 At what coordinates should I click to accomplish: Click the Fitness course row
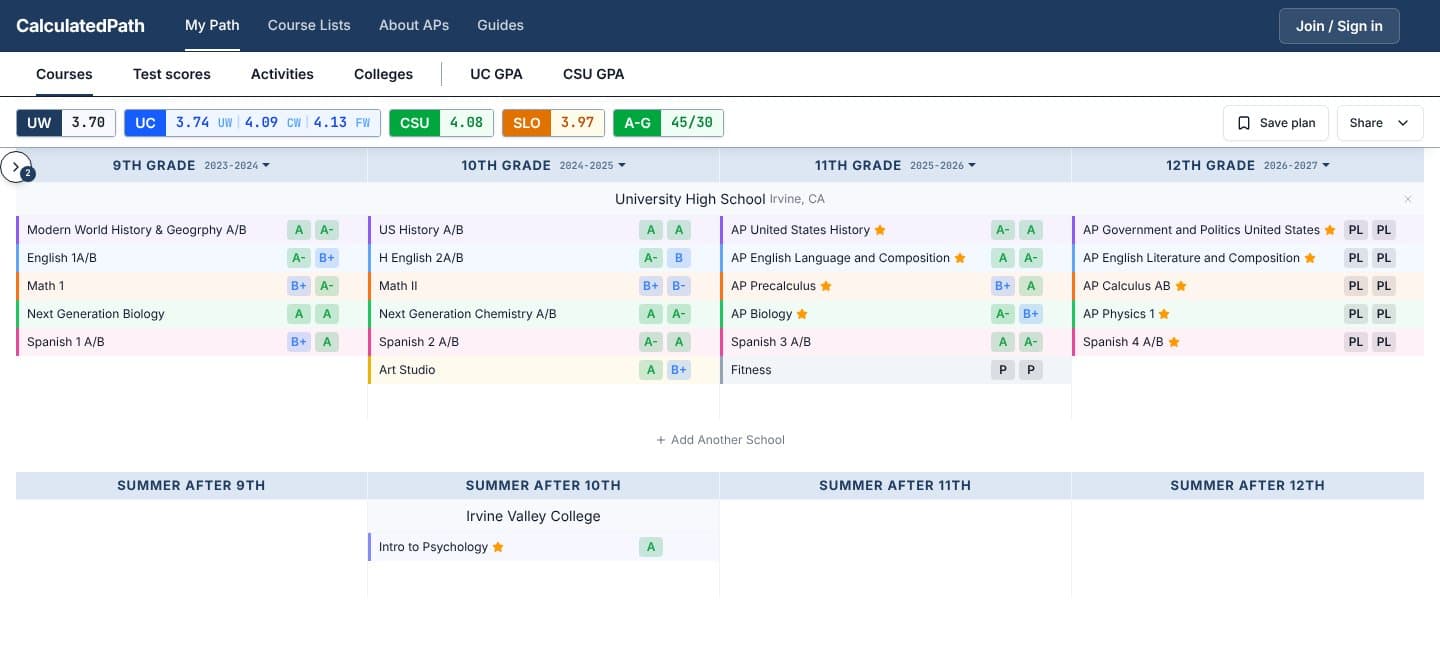[x=895, y=370]
